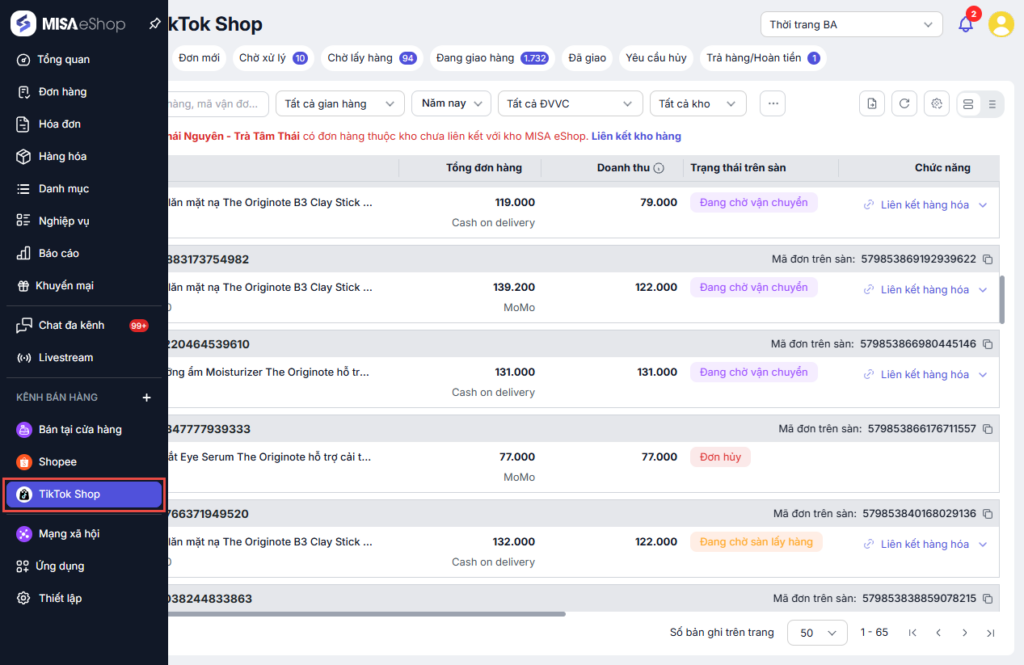
Task: Switch to card view layout
Action: click(967, 103)
